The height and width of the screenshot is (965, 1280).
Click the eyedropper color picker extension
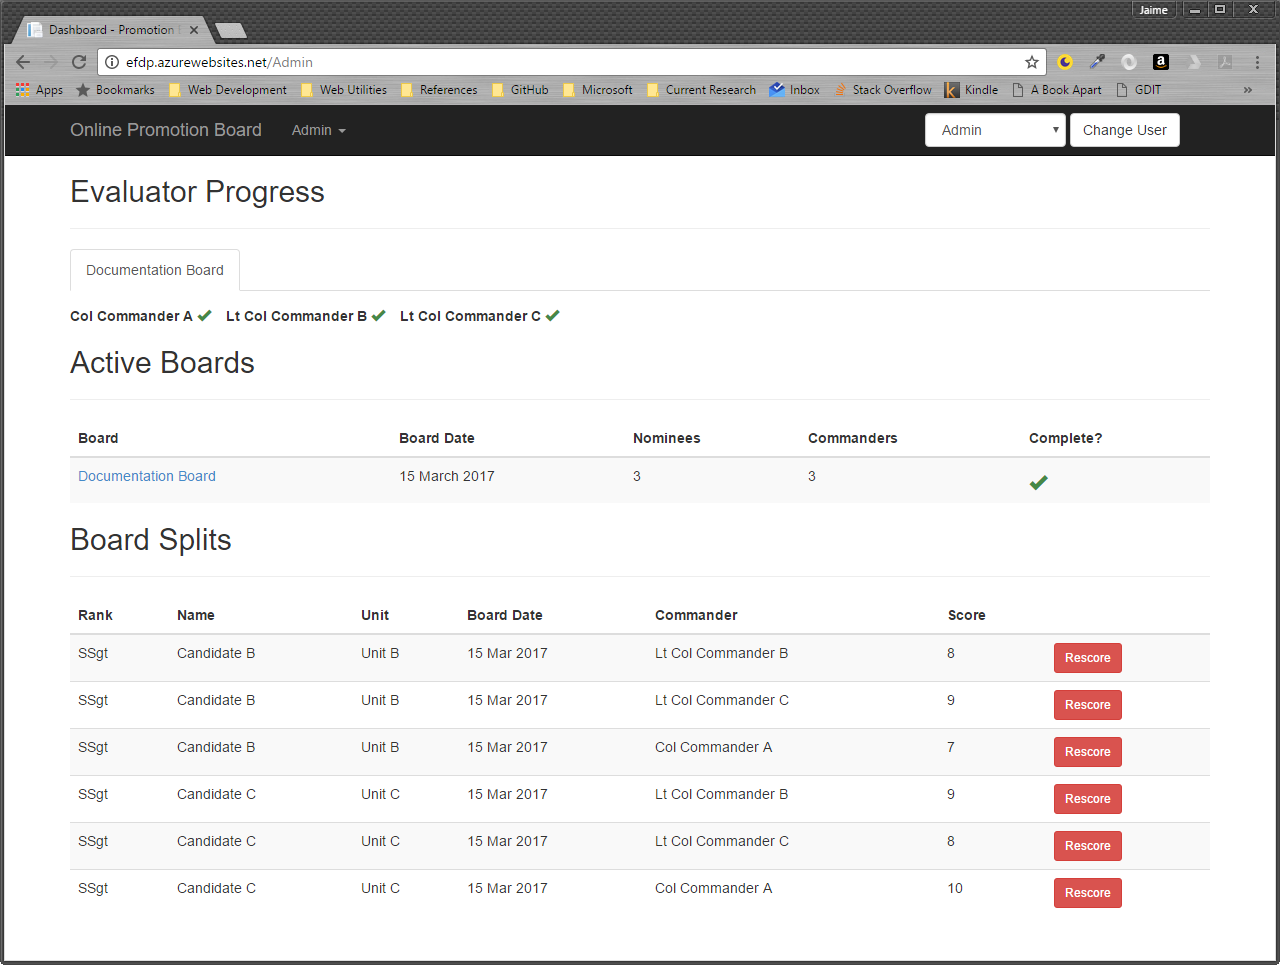1097,62
